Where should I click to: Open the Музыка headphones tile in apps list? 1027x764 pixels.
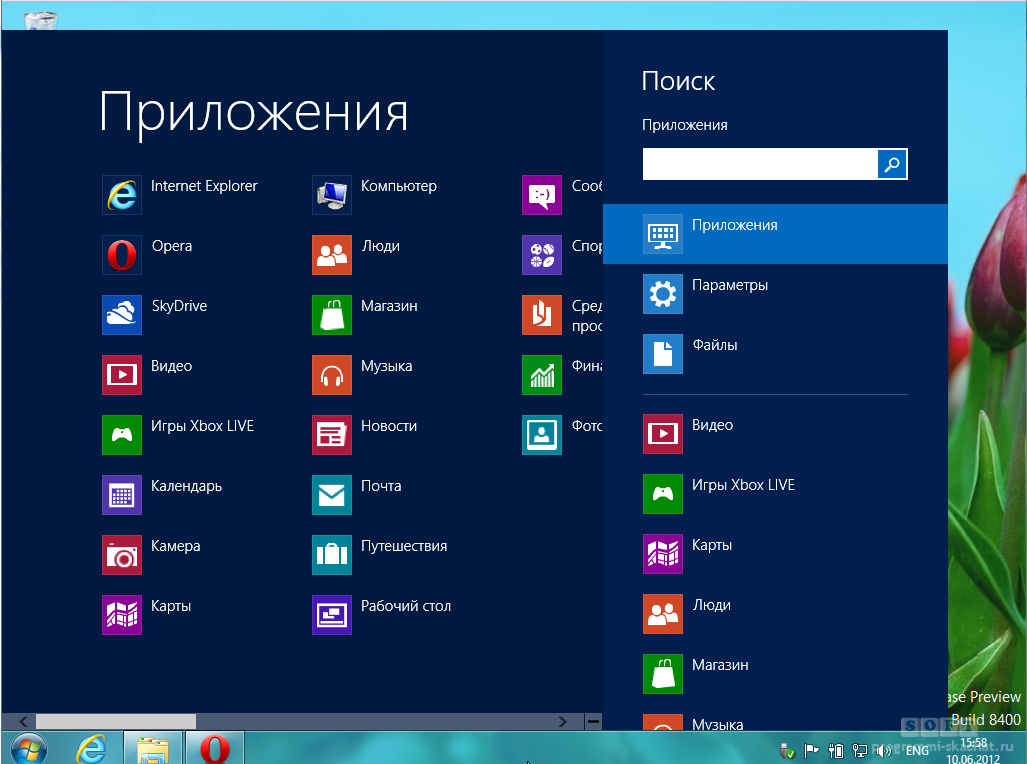click(x=331, y=375)
